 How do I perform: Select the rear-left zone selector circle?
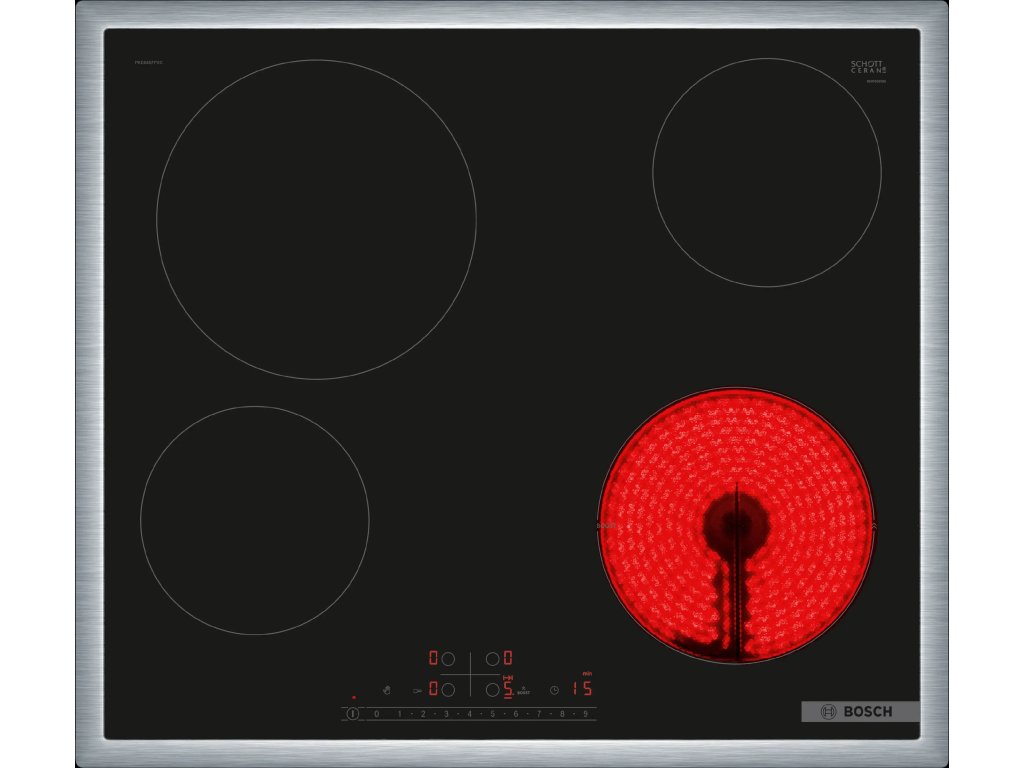point(448,659)
